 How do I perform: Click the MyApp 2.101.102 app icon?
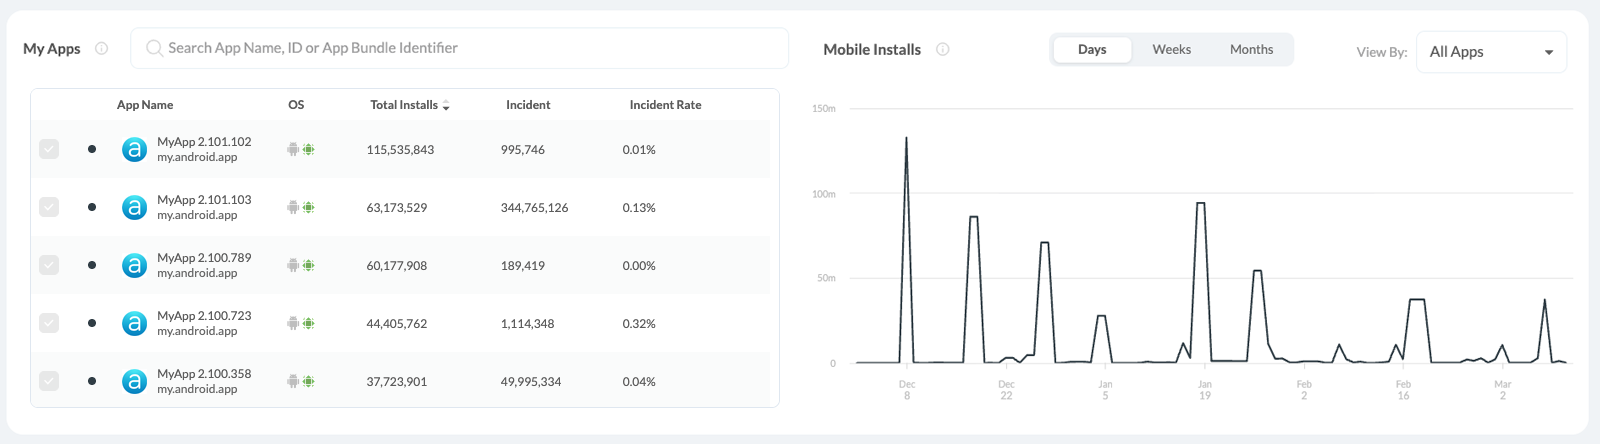pos(134,150)
